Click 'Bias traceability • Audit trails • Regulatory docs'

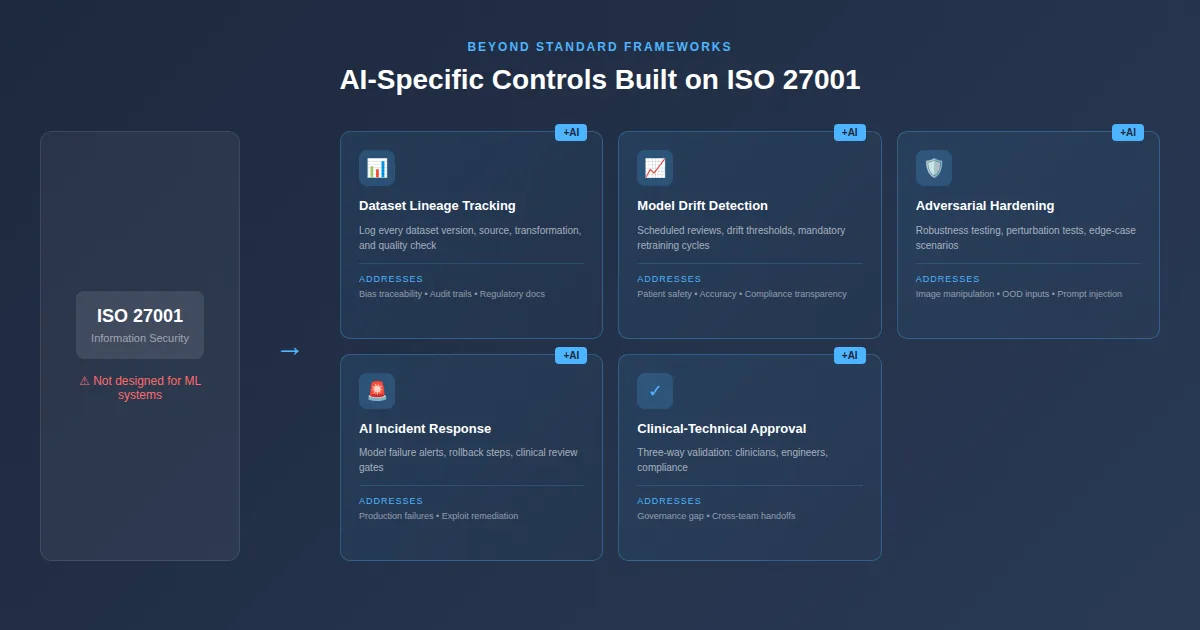point(452,294)
